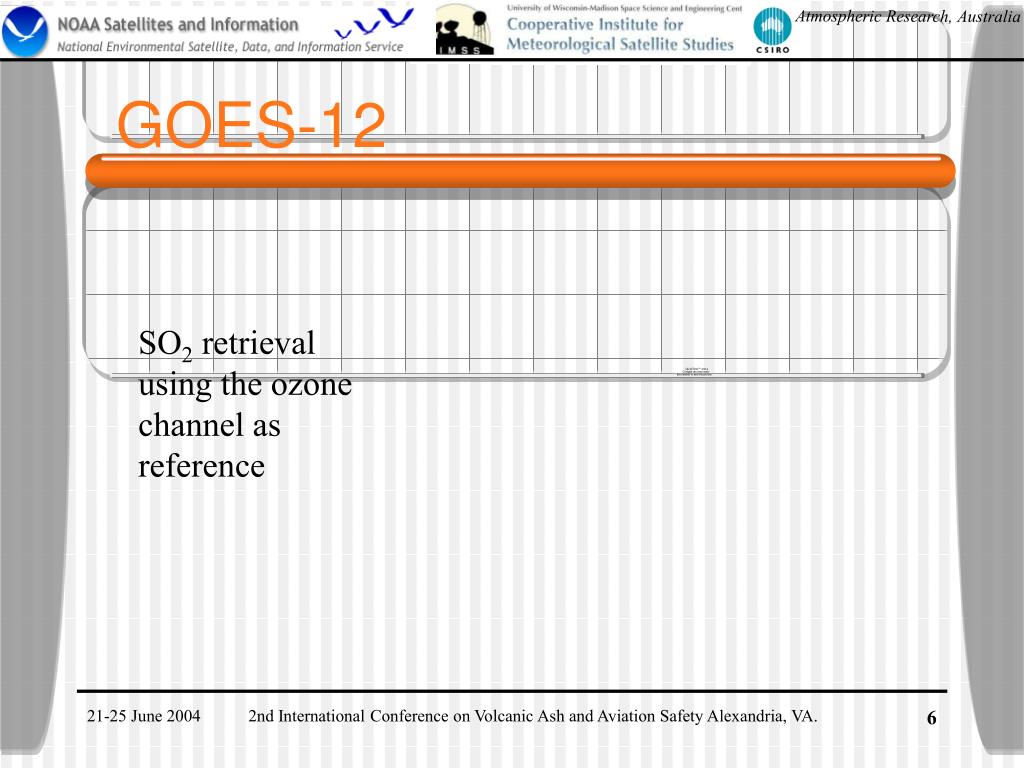Click the IMSS silhouette logo
Viewport: 1024px width, 768px height.
[x=464, y=30]
